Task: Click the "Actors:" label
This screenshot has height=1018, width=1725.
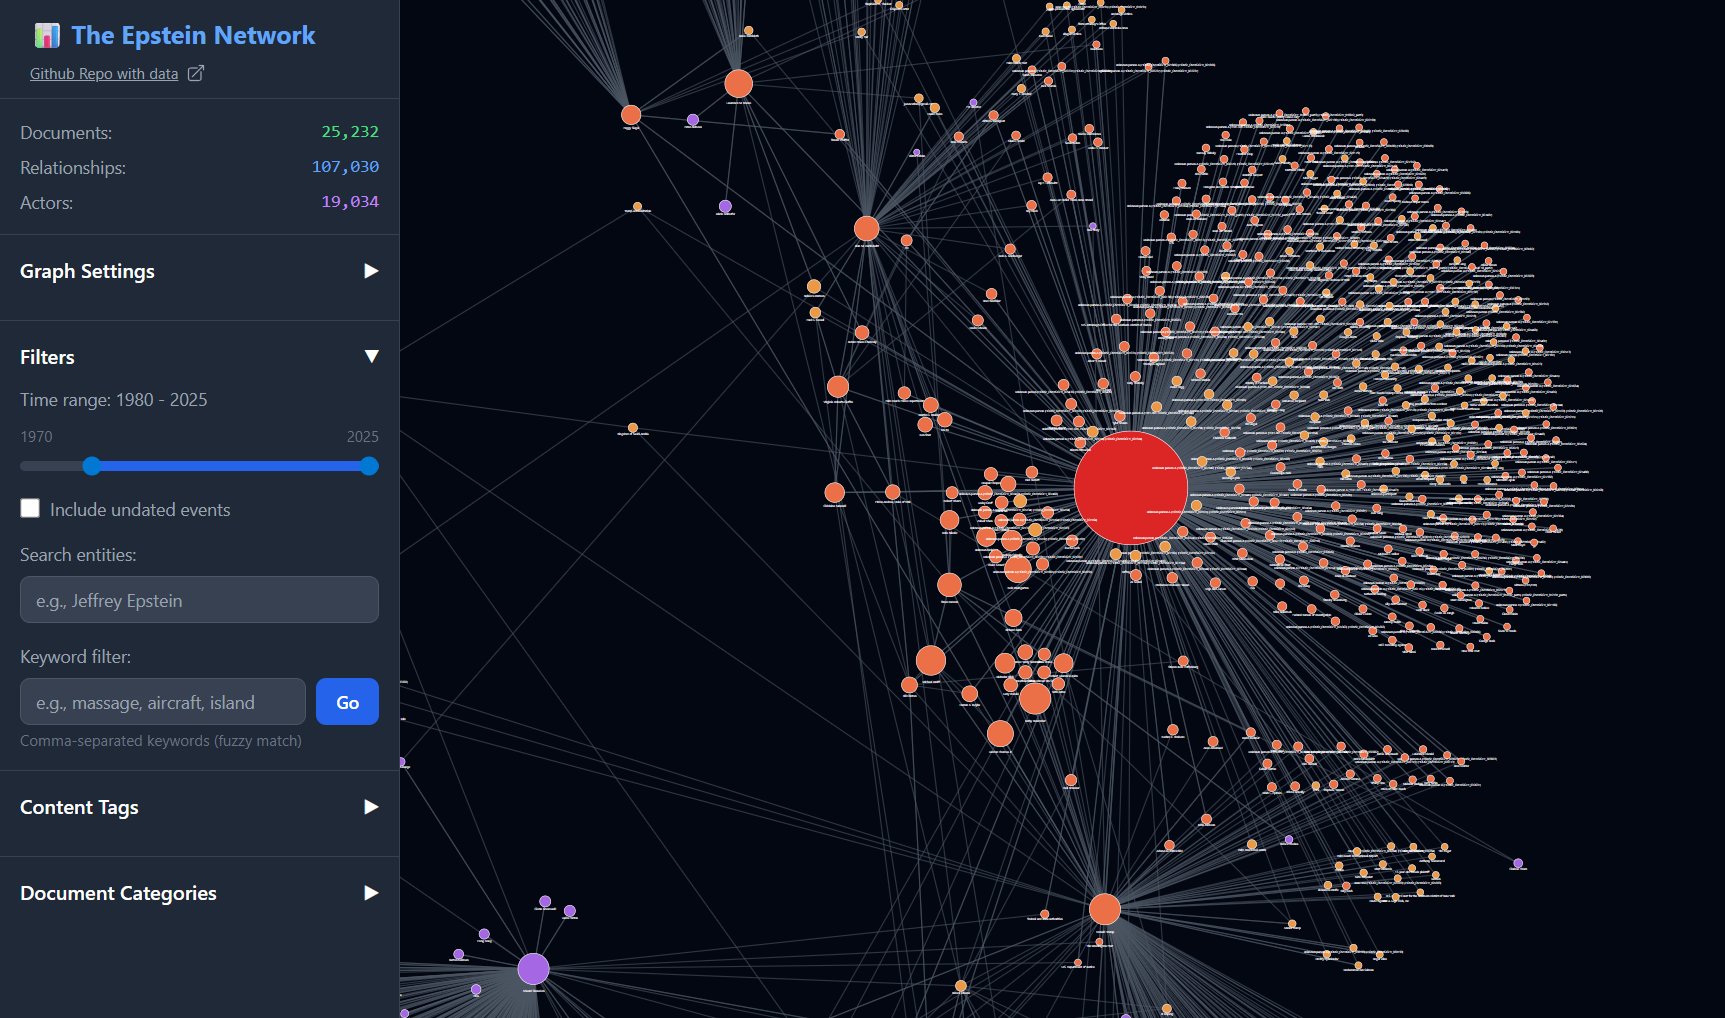Action: coord(46,203)
